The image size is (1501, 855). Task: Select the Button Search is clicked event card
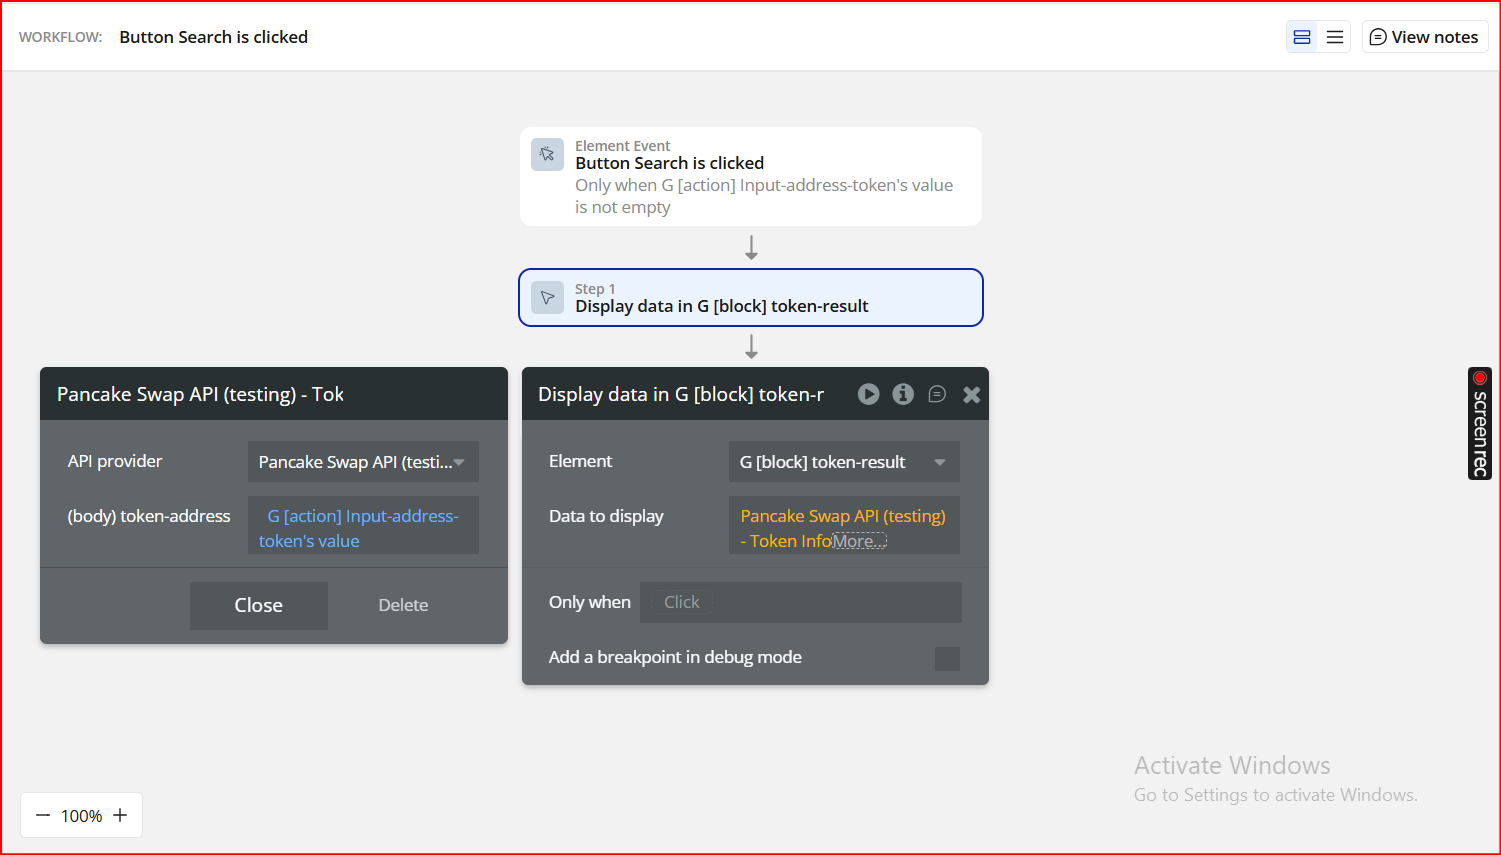[x=750, y=176]
